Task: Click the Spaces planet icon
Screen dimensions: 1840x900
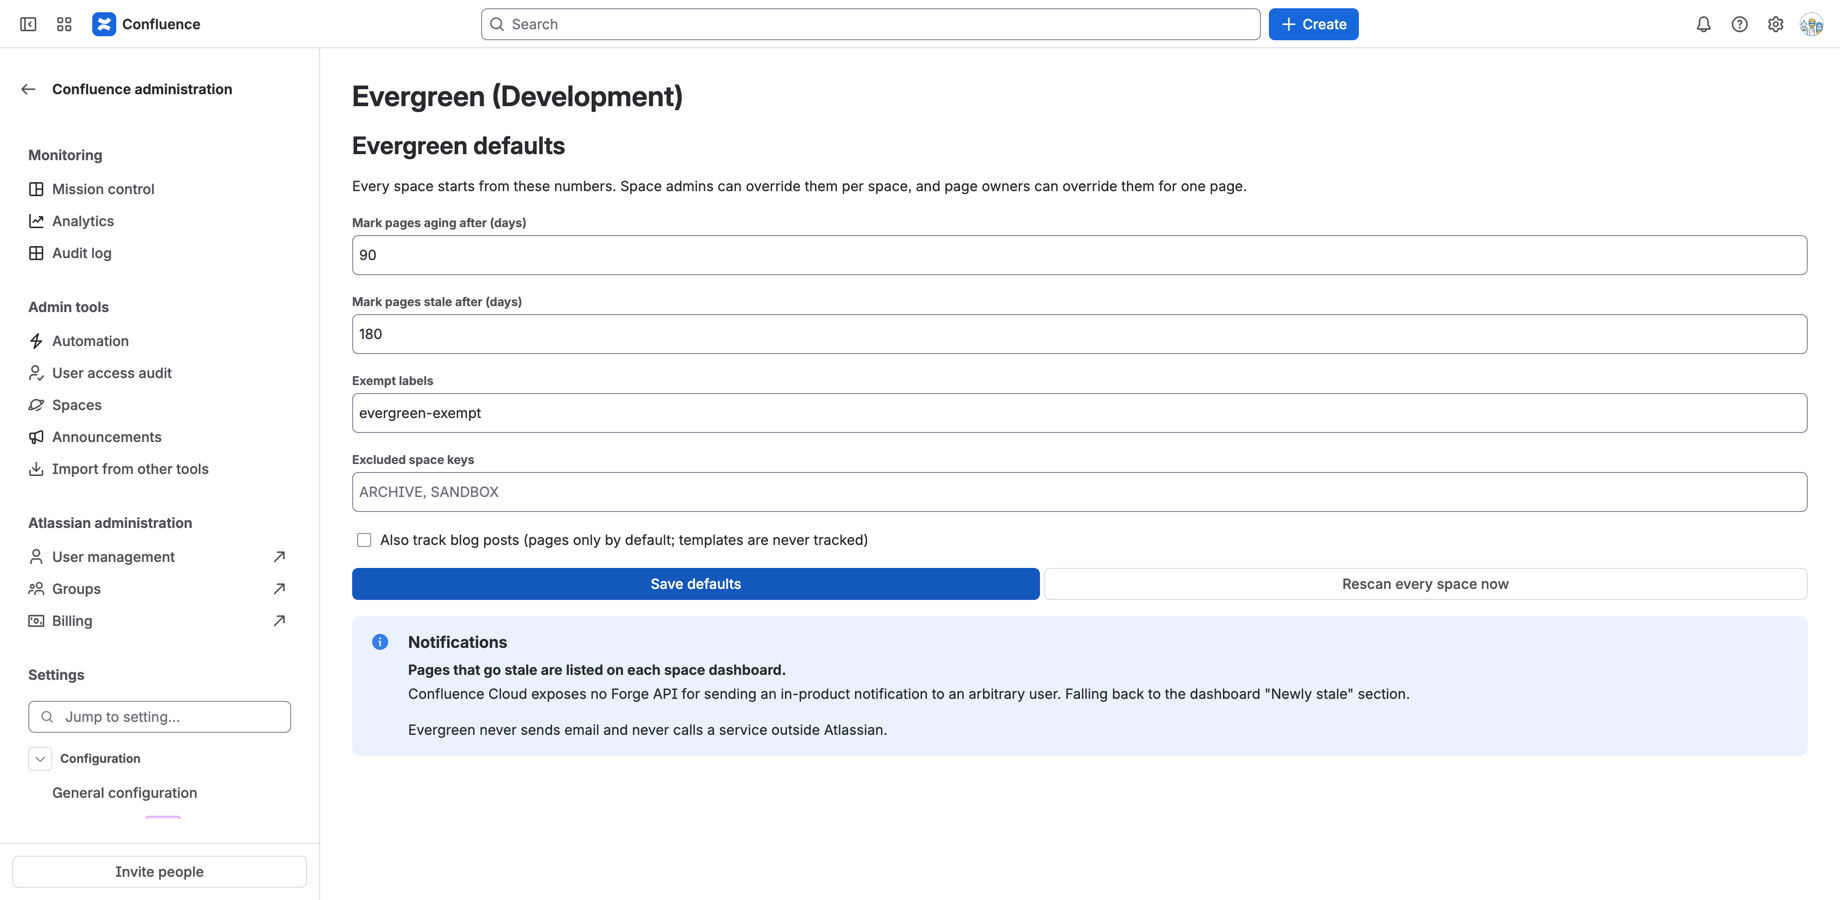Action: 36,405
